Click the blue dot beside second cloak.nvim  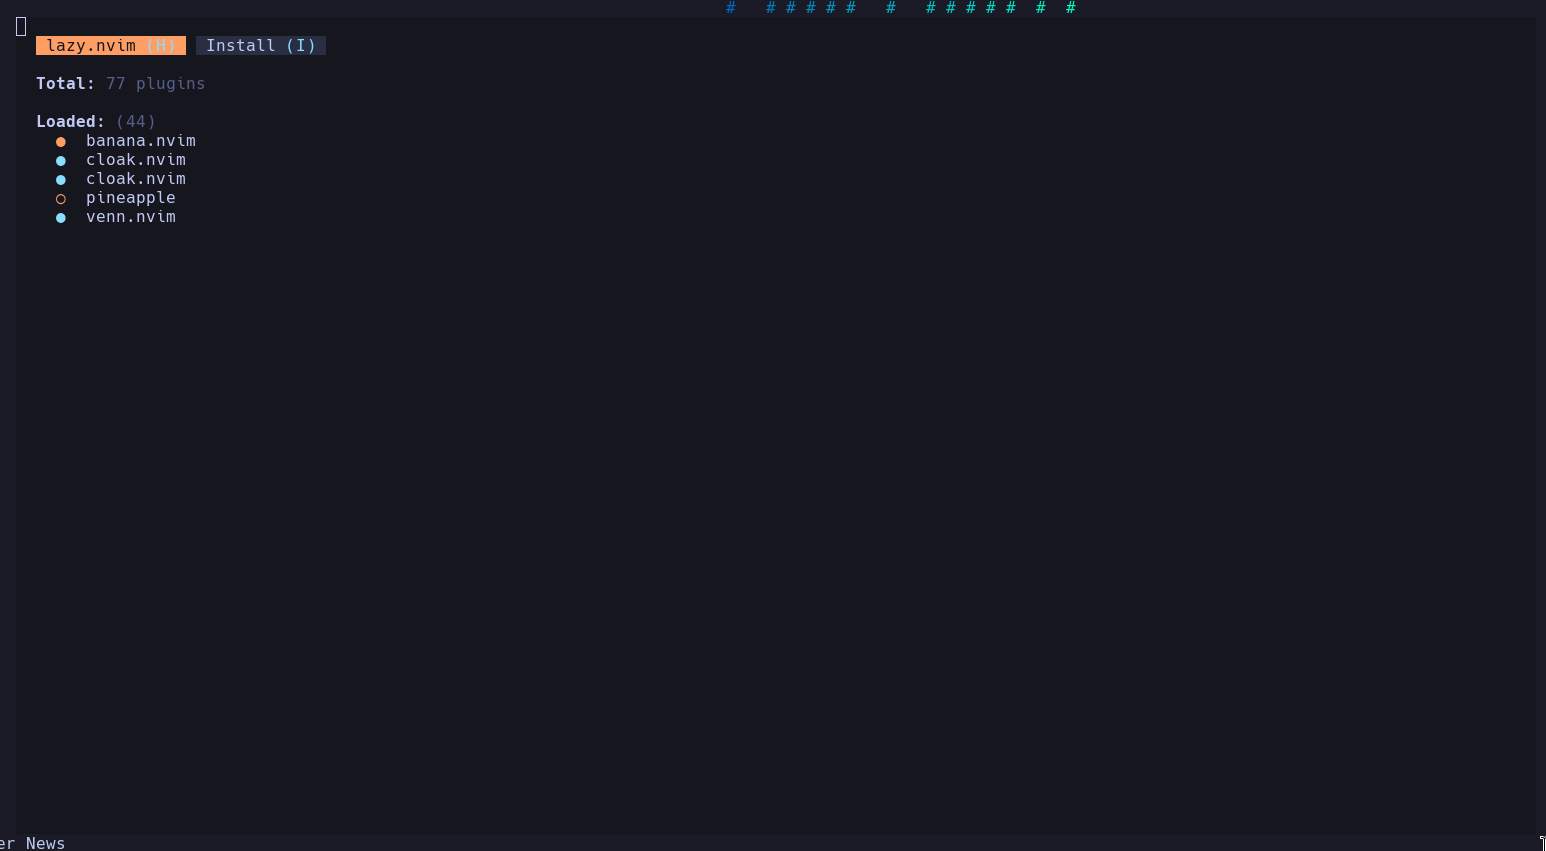coord(61,180)
